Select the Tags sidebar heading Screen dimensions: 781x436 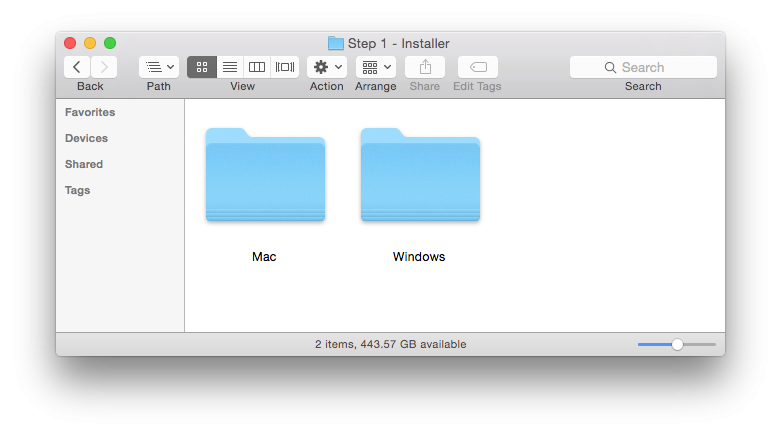click(x=77, y=190)
